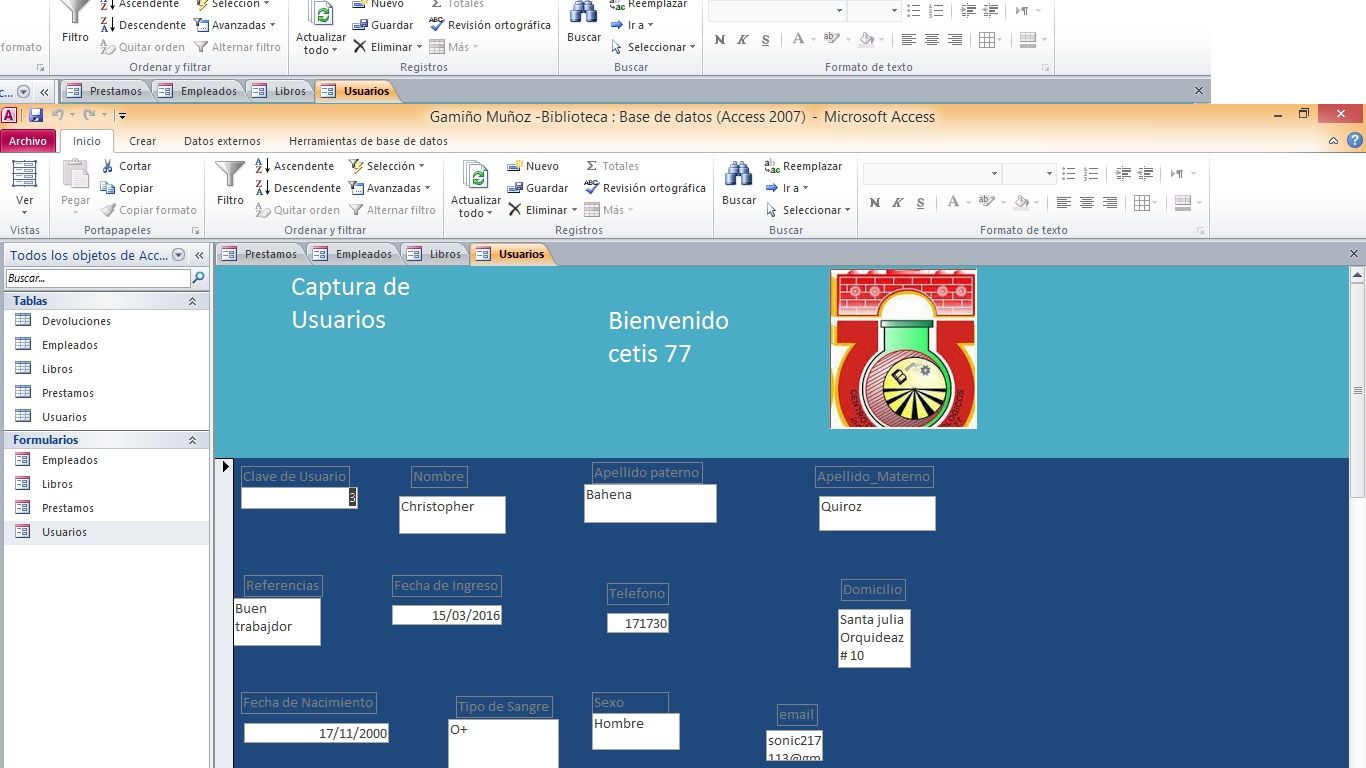Screen dimensions: 1366x768
Task: Click Nuevo record in the main Access window ribbon
Action: click(x=533, y=166)
